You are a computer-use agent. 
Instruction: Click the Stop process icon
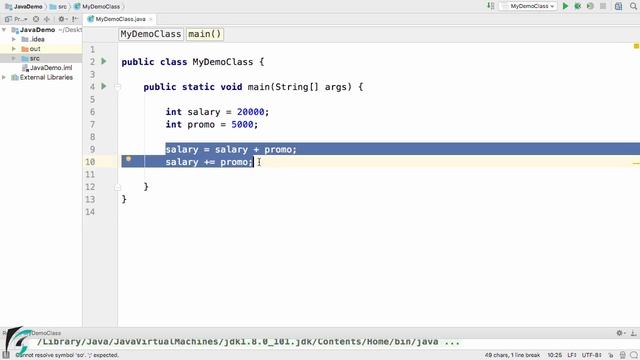(603, 6)
